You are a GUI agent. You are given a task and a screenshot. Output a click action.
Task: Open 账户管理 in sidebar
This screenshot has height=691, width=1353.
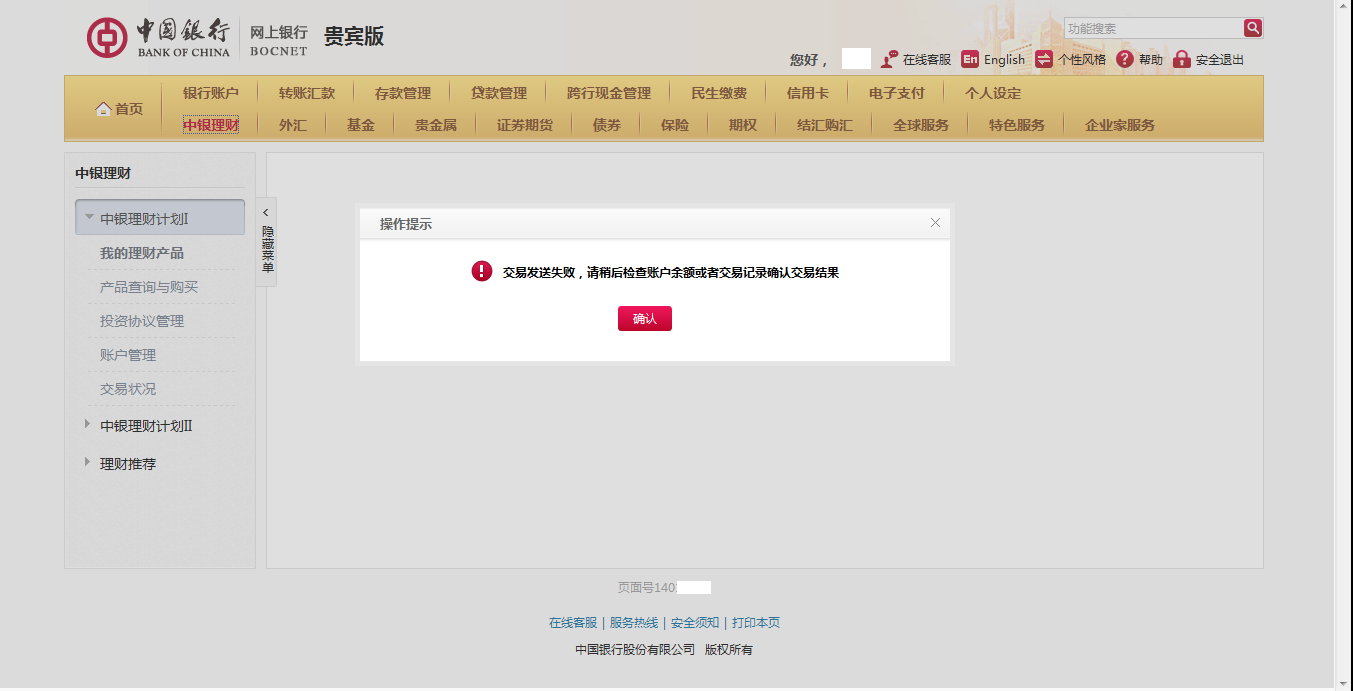click(x=128, y=355)
